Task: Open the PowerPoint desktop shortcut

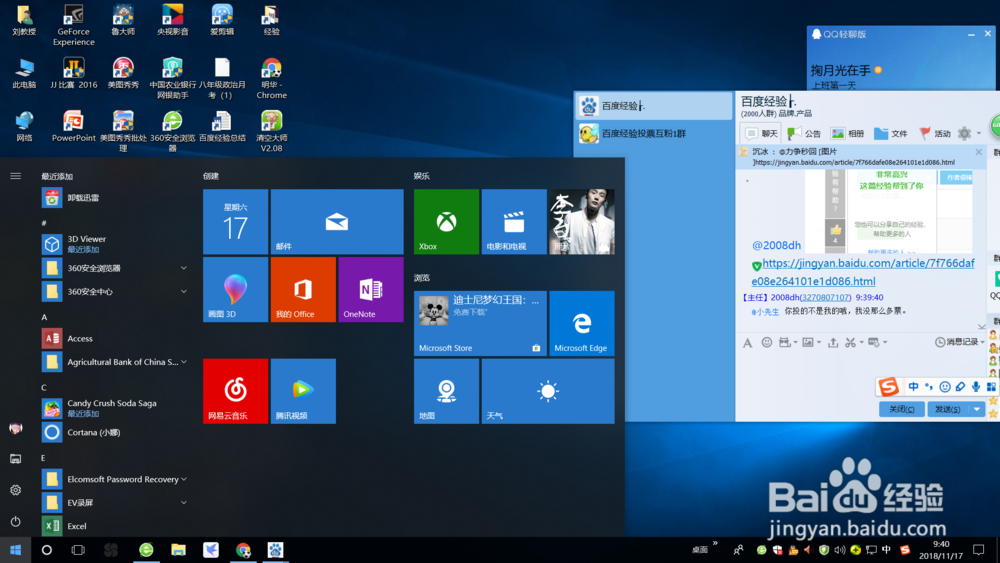Action: coord(73,126)
